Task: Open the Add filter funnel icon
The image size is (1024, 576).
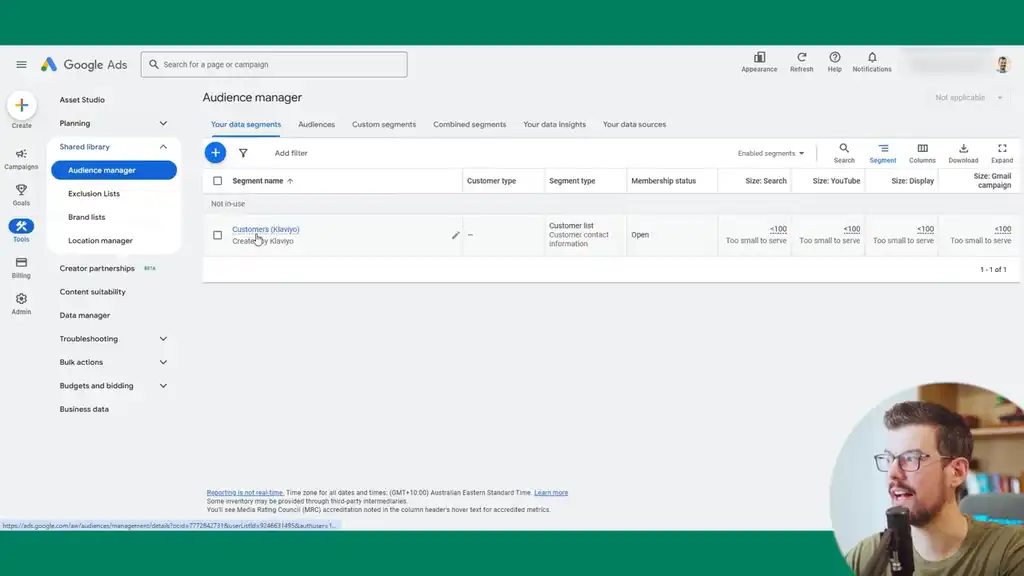Action: 243,152
